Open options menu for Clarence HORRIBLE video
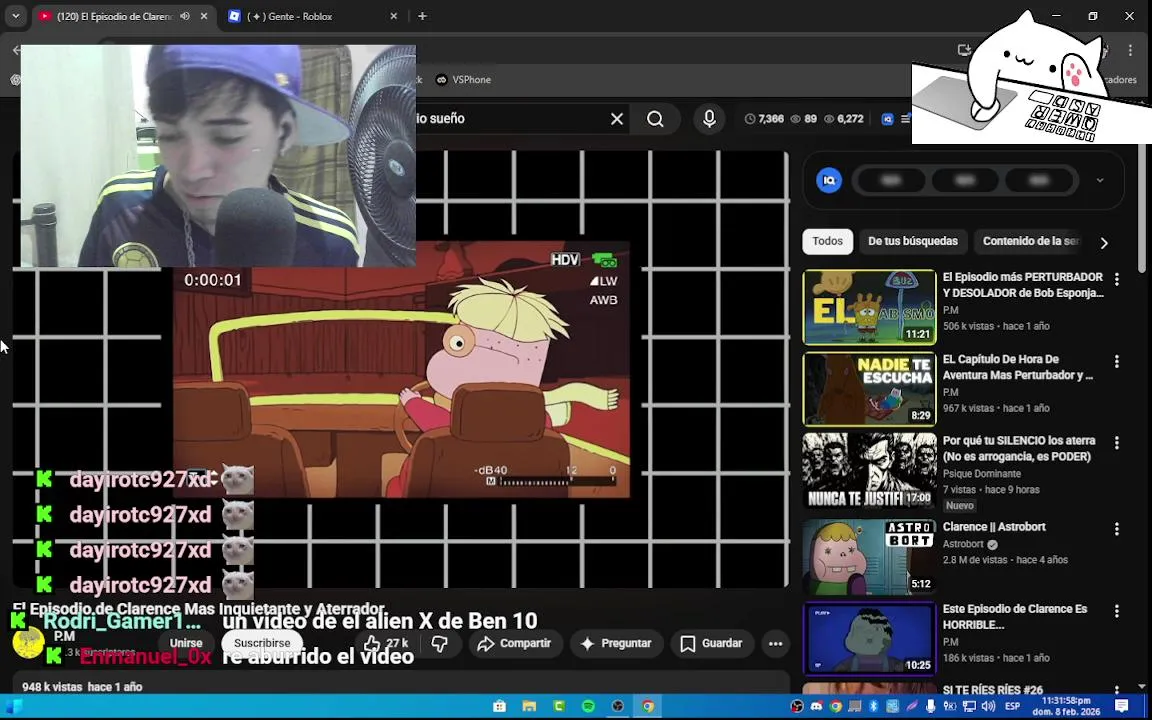The image size is (1152, 720). coord(1117,611)
